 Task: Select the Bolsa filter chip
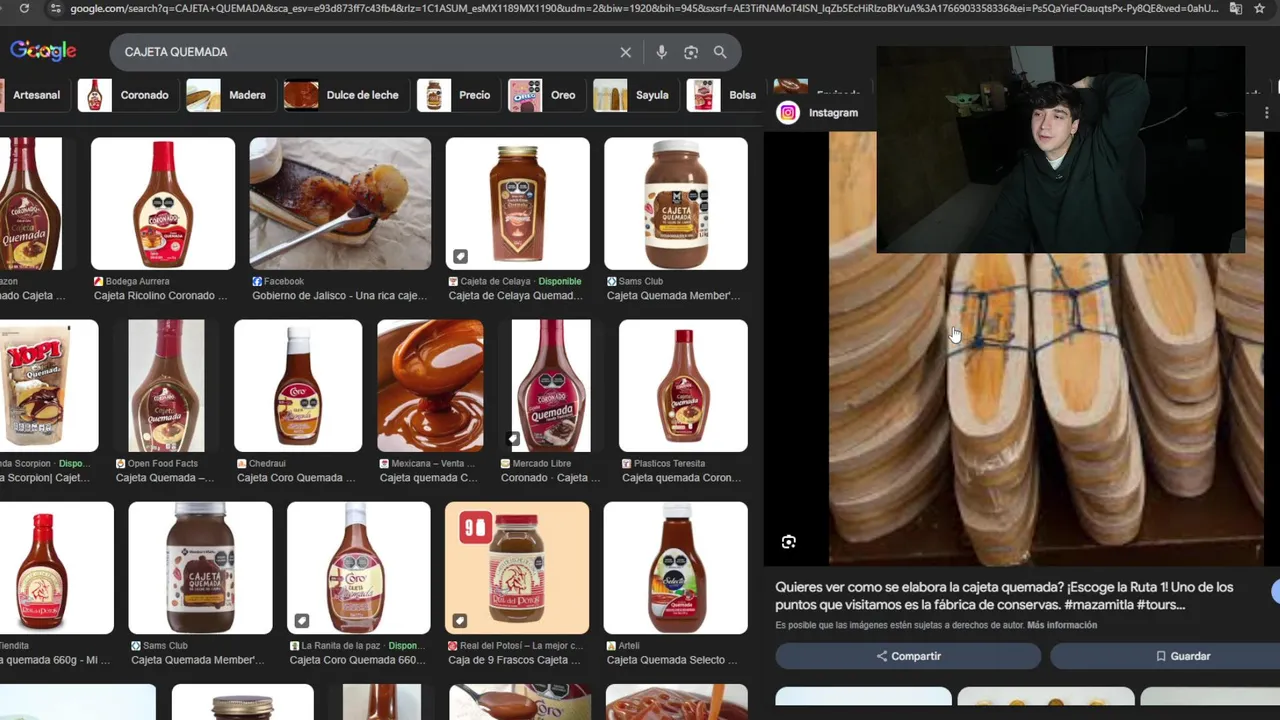(x=724, y=95)
